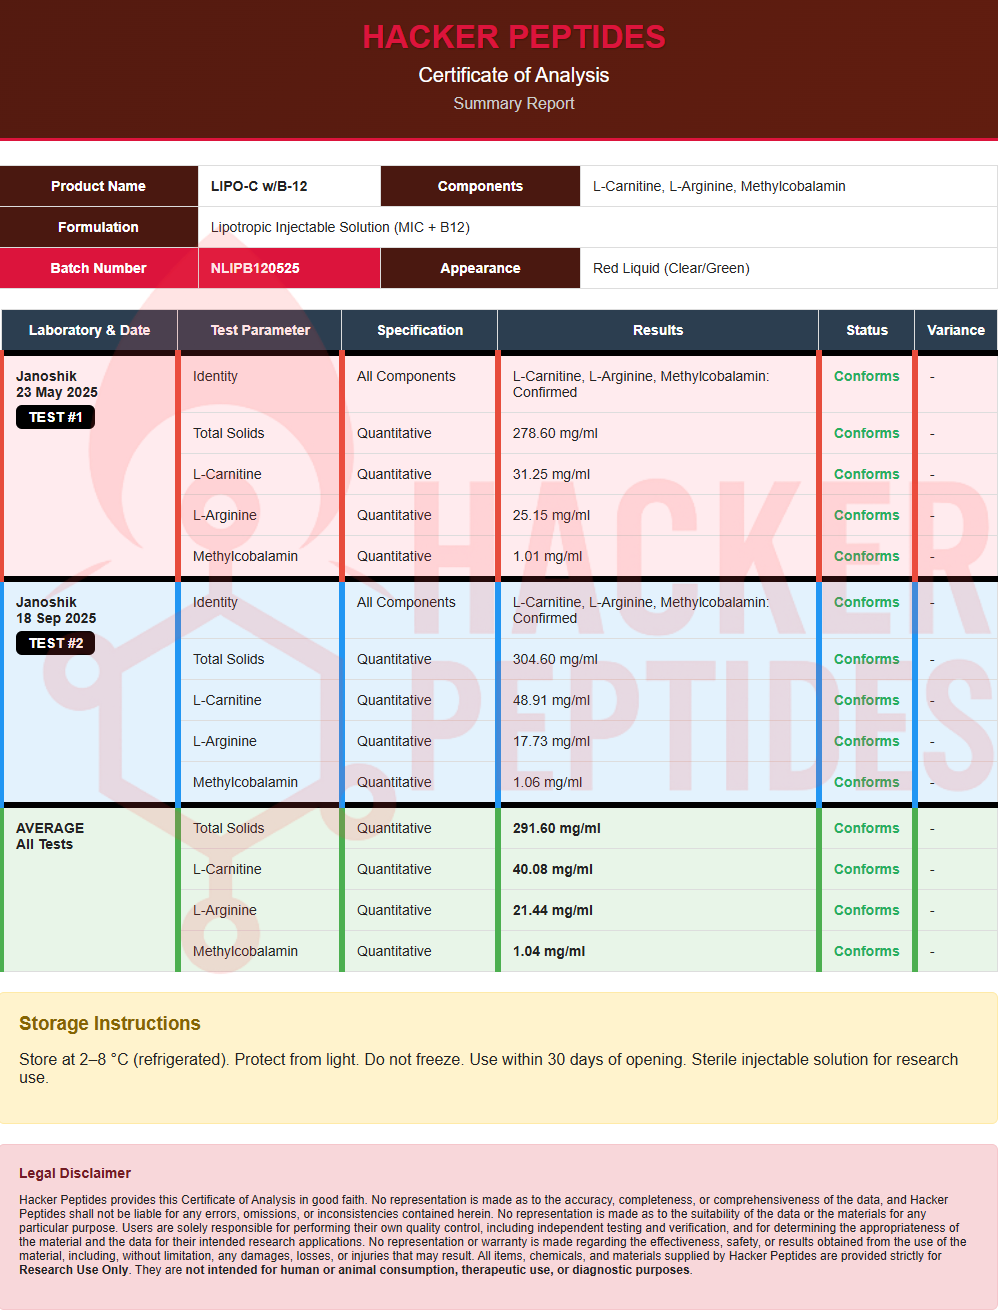Click the AVERAGE All Tests label
The height and width of the screenshot is (1314, 998).
[x=50, y=836]
